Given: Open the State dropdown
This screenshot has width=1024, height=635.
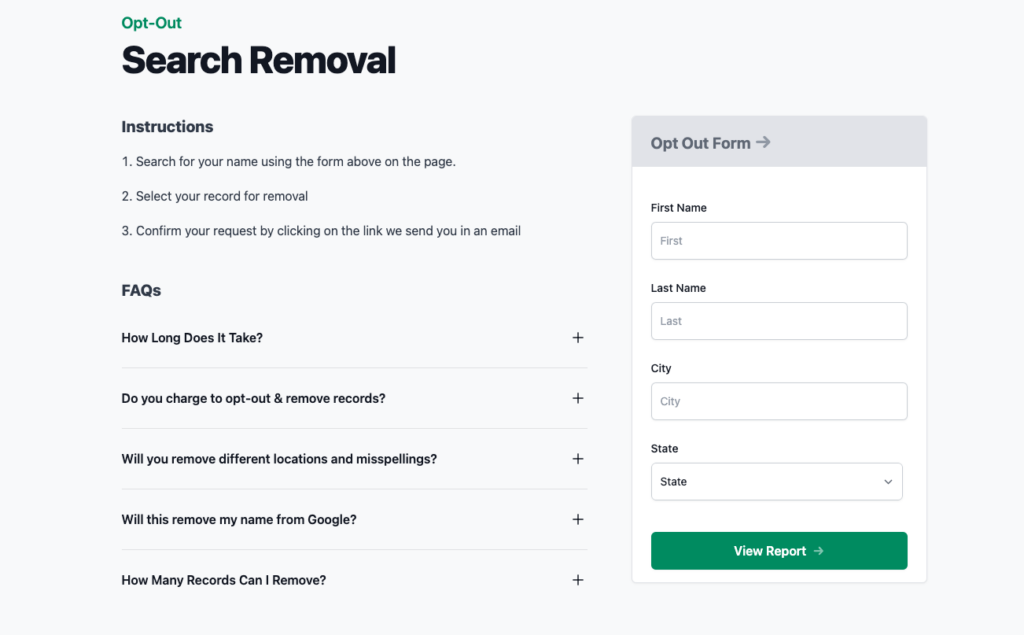Looking at the screenshot, I should pos(777,481).
